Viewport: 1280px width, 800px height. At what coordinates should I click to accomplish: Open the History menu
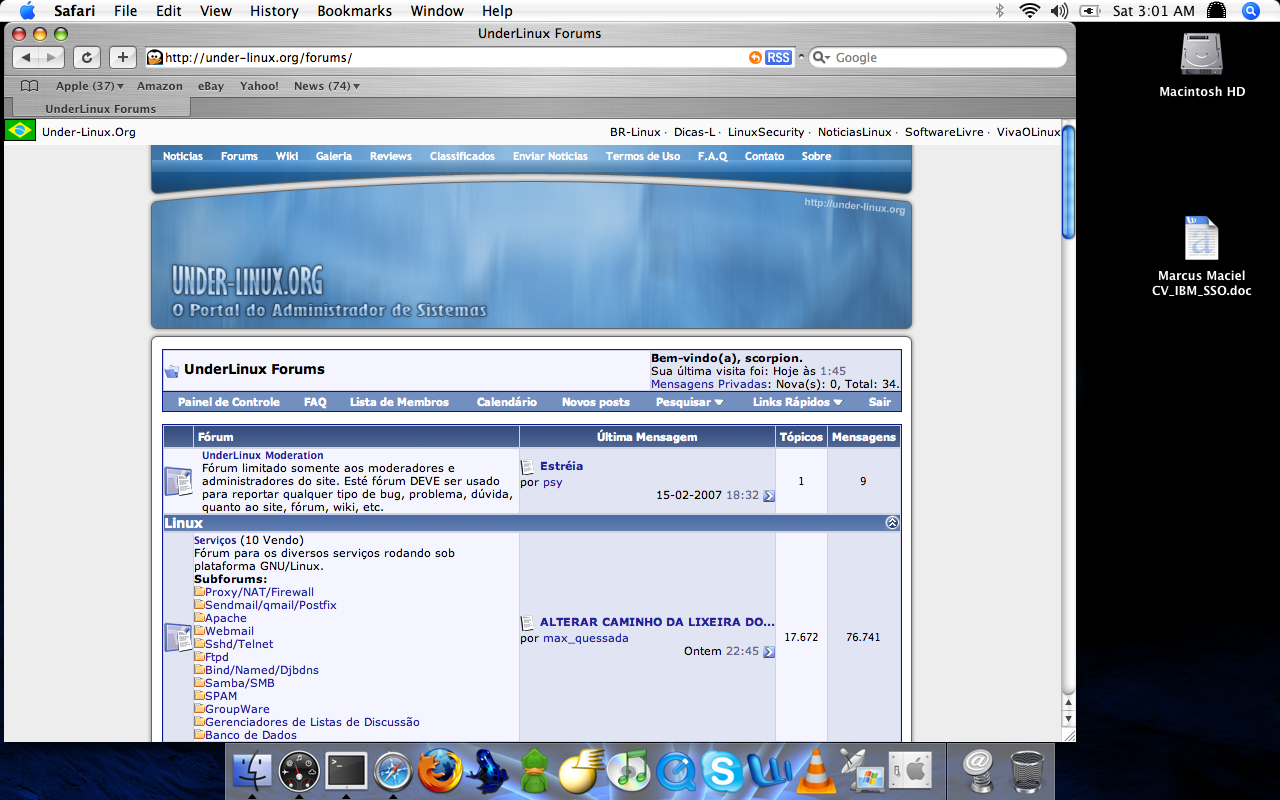pyautogui.click(x=274, y=11)
